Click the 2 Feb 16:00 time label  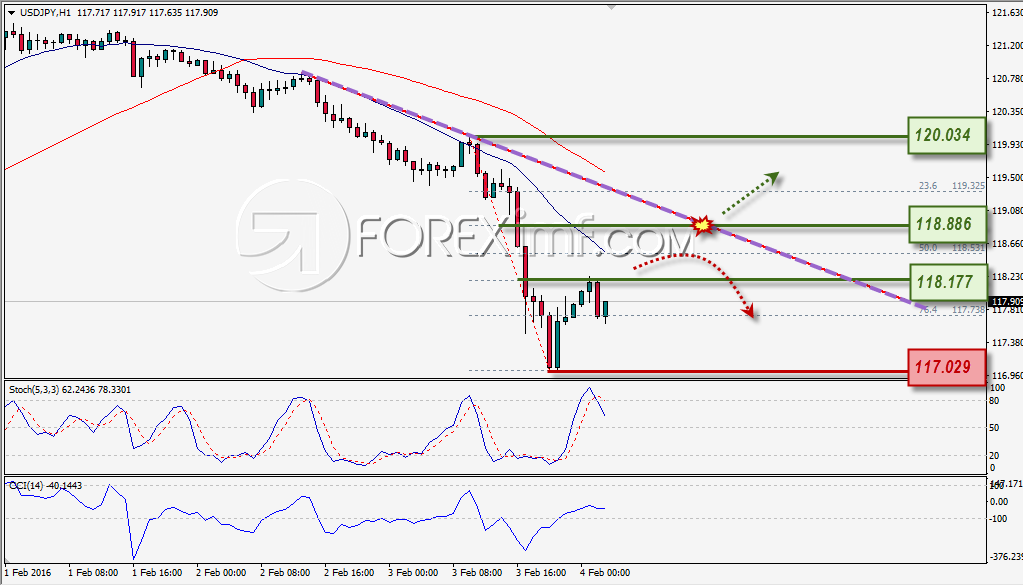coord(349,573)
